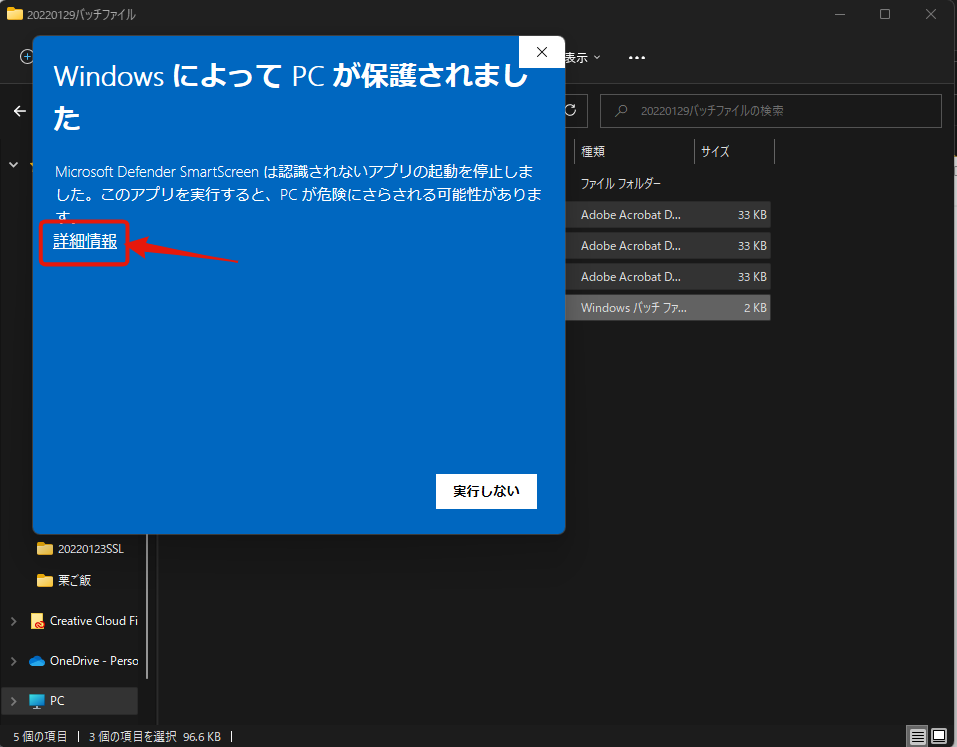Expand the OneDrive tree node
This screenshot has width=957, height=747.
click(13, 661)
